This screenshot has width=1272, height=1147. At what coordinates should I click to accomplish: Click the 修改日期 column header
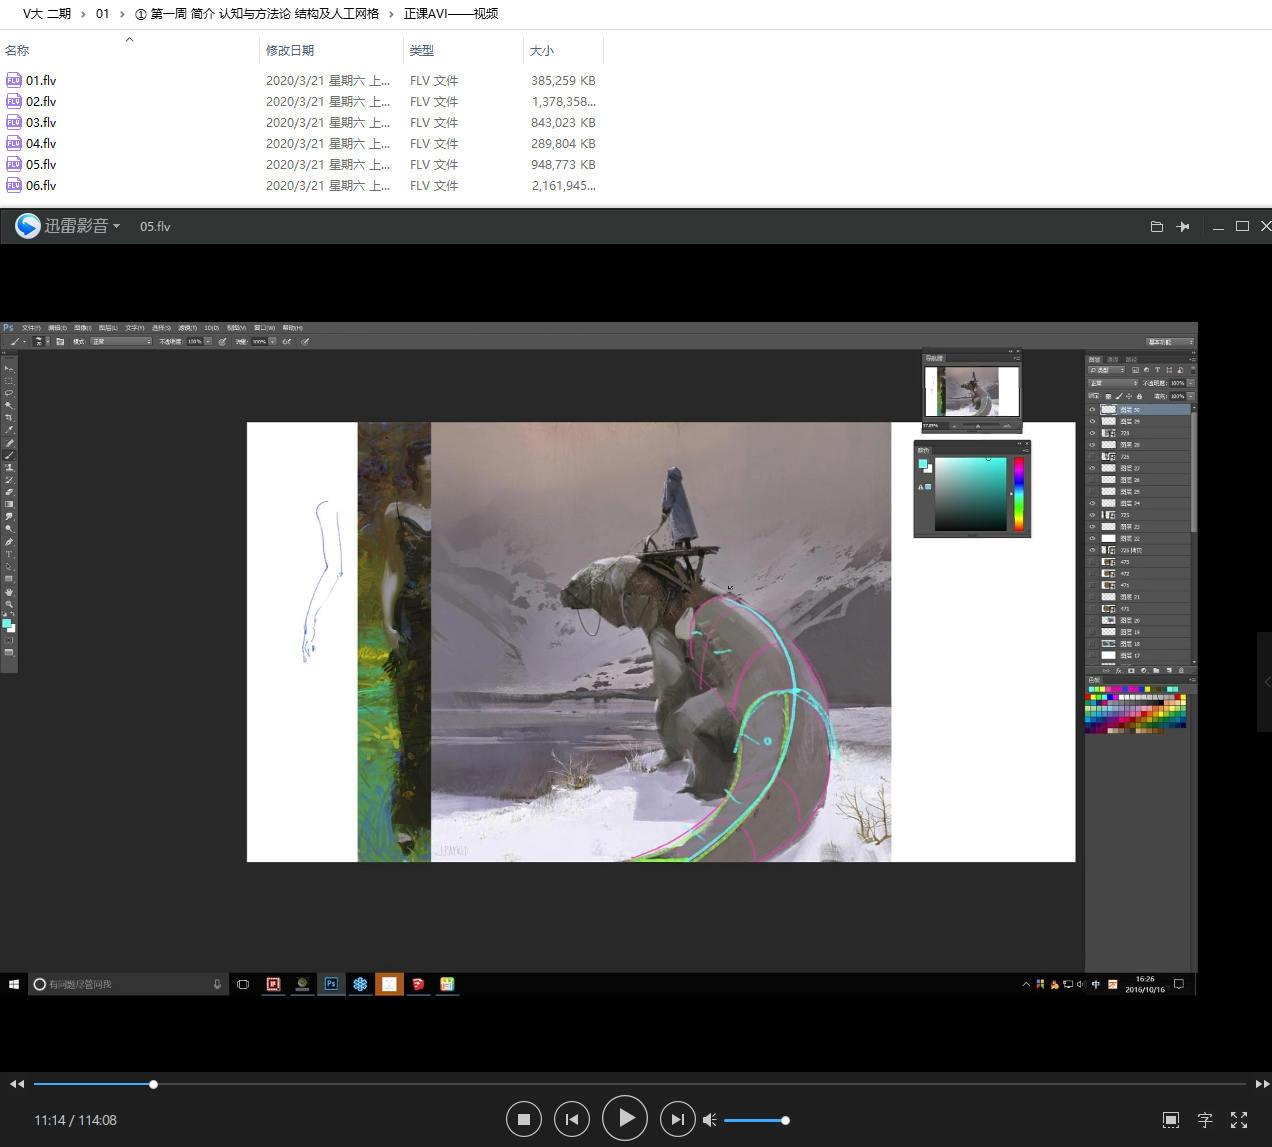(x=290, y=51)
